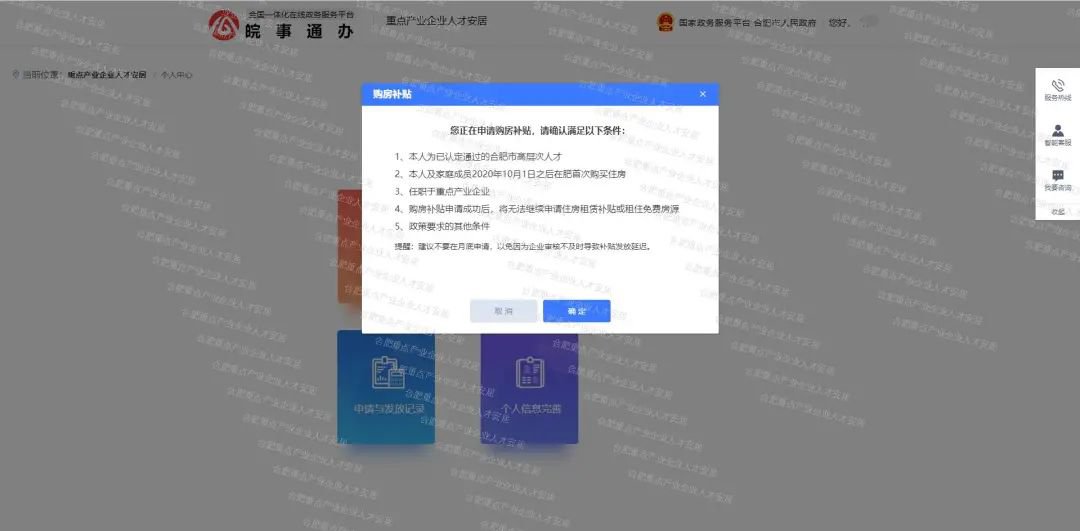This screenshot has width=1080, height=531.
Task: Click 国家政务服务平台 link in header
Action: coord(714,23)
